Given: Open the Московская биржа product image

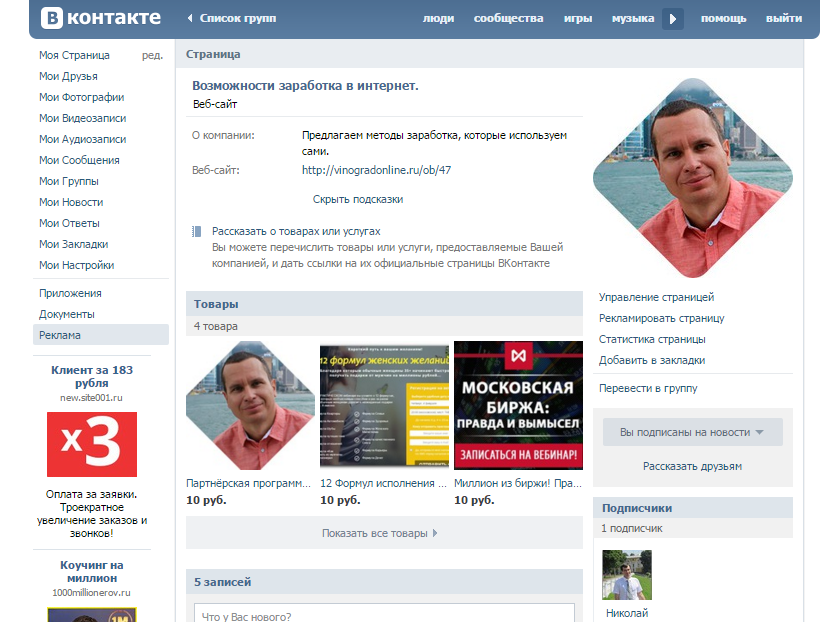Looking at the screenshot, I should [518, 405].
